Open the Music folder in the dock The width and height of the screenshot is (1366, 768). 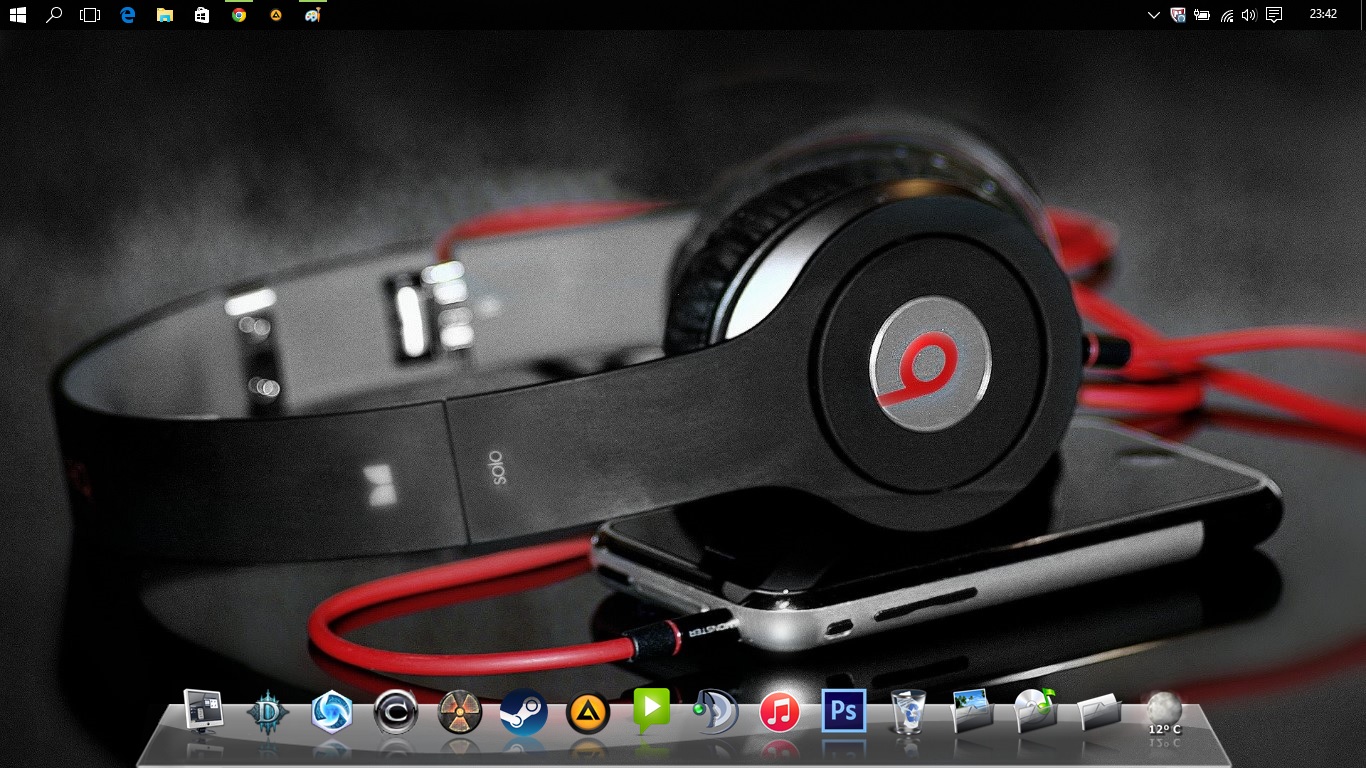1035,711
